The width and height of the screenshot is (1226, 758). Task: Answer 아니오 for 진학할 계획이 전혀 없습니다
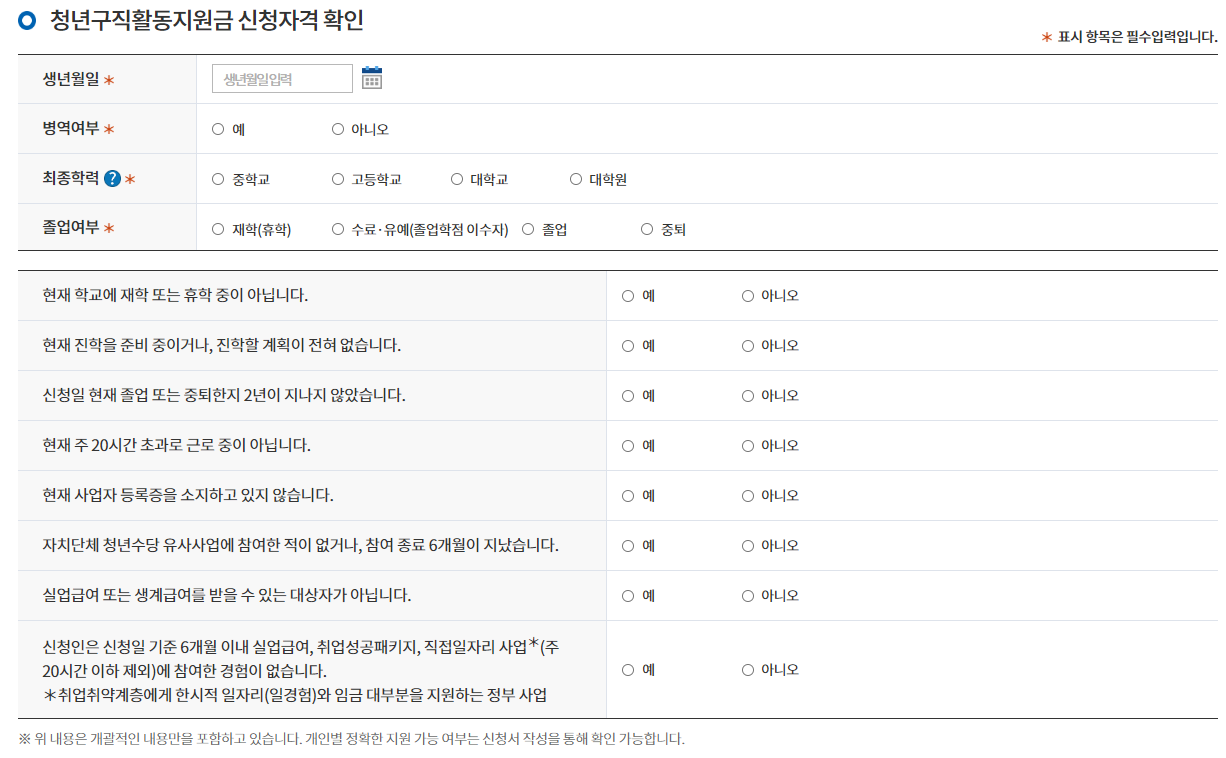[x=748, y=346]
